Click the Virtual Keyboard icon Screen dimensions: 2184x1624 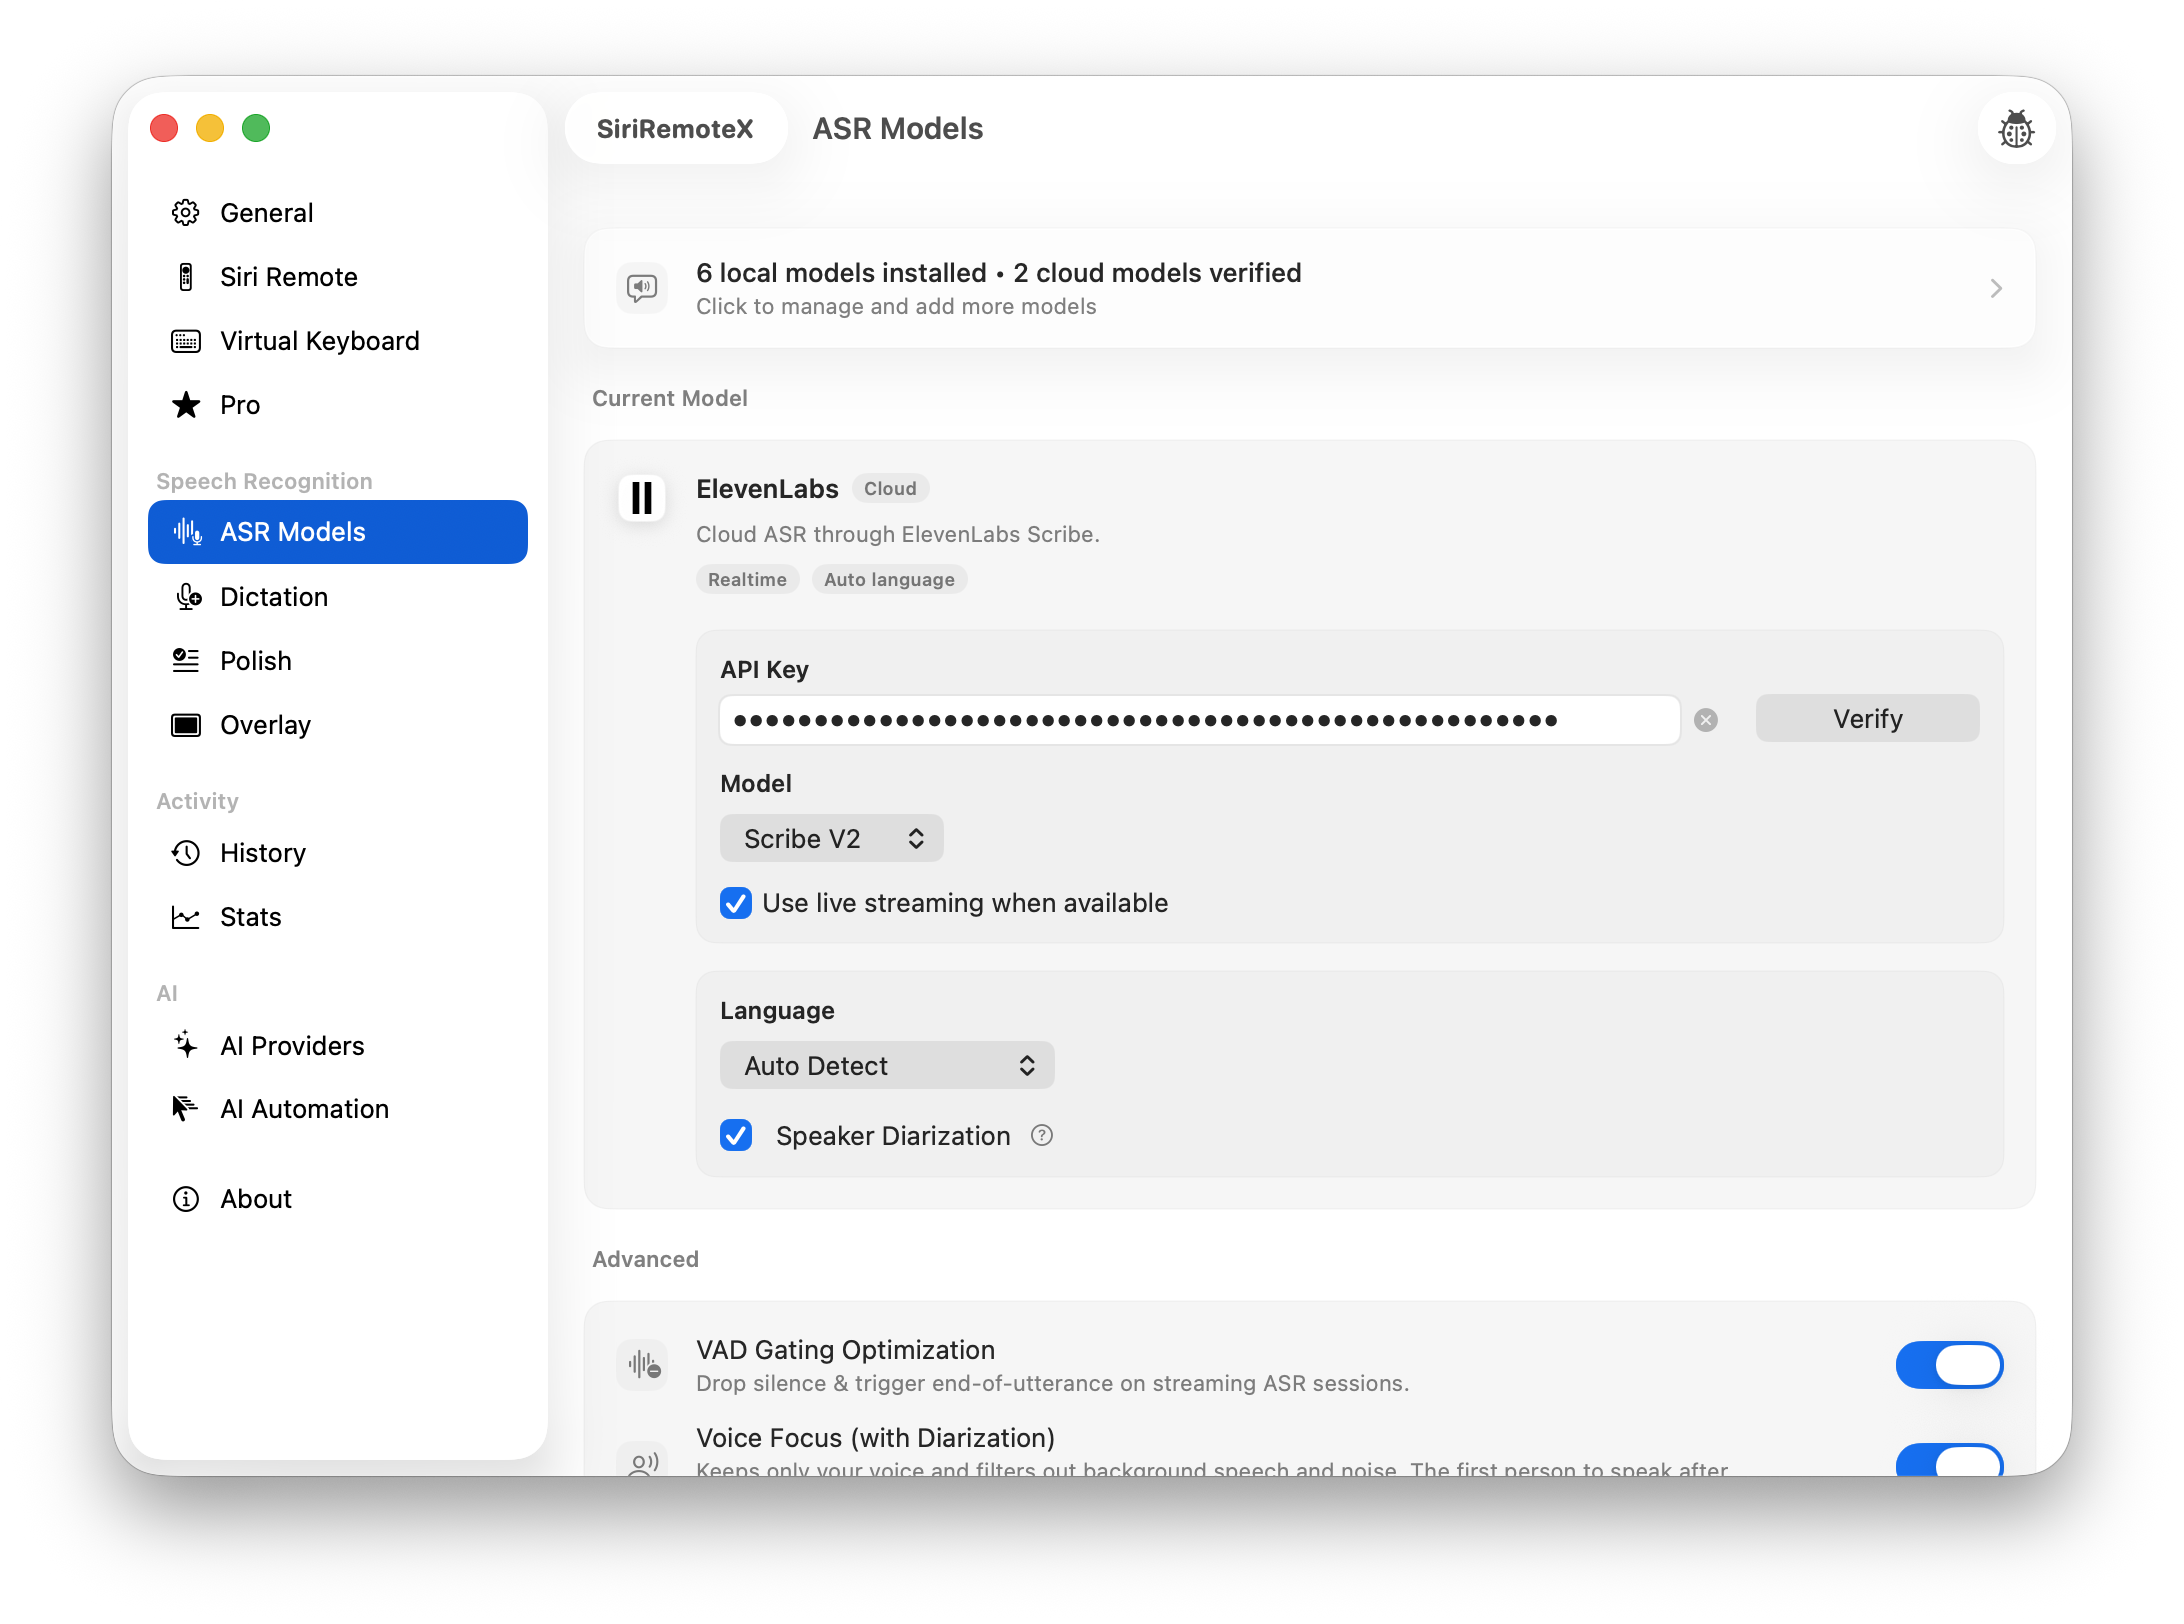[186, 341]
